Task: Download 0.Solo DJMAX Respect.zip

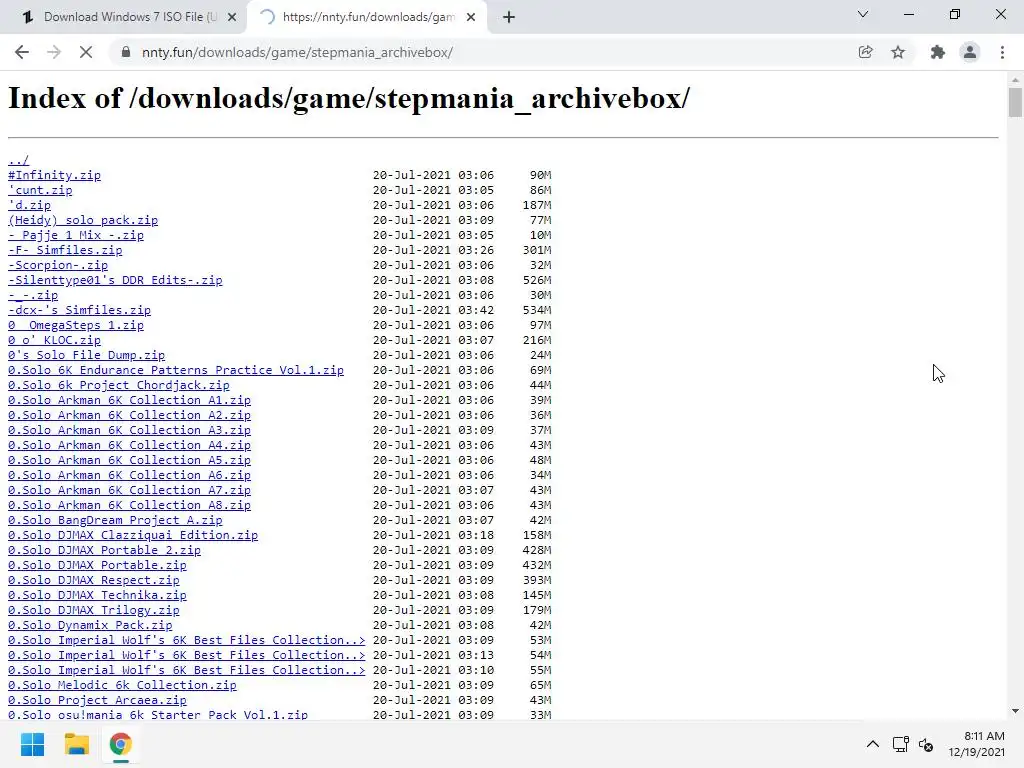Action: pyautogui.click(x=93, y=581)
